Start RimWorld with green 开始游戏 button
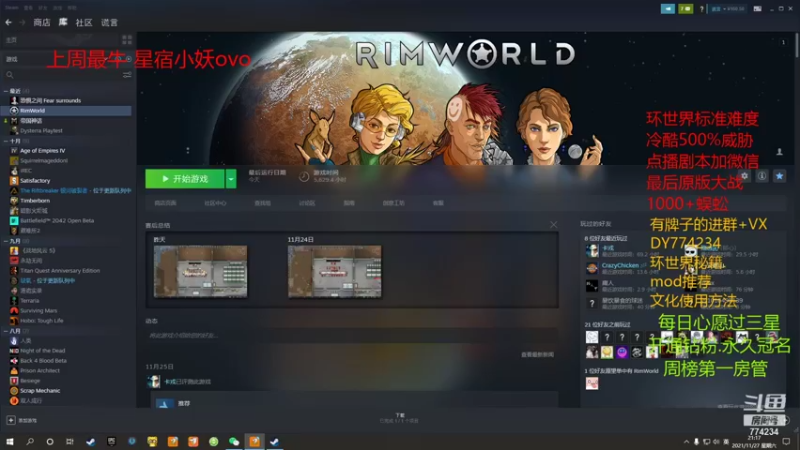The width and height of the screenshot is (800, 450). click(x=185, y=179)
